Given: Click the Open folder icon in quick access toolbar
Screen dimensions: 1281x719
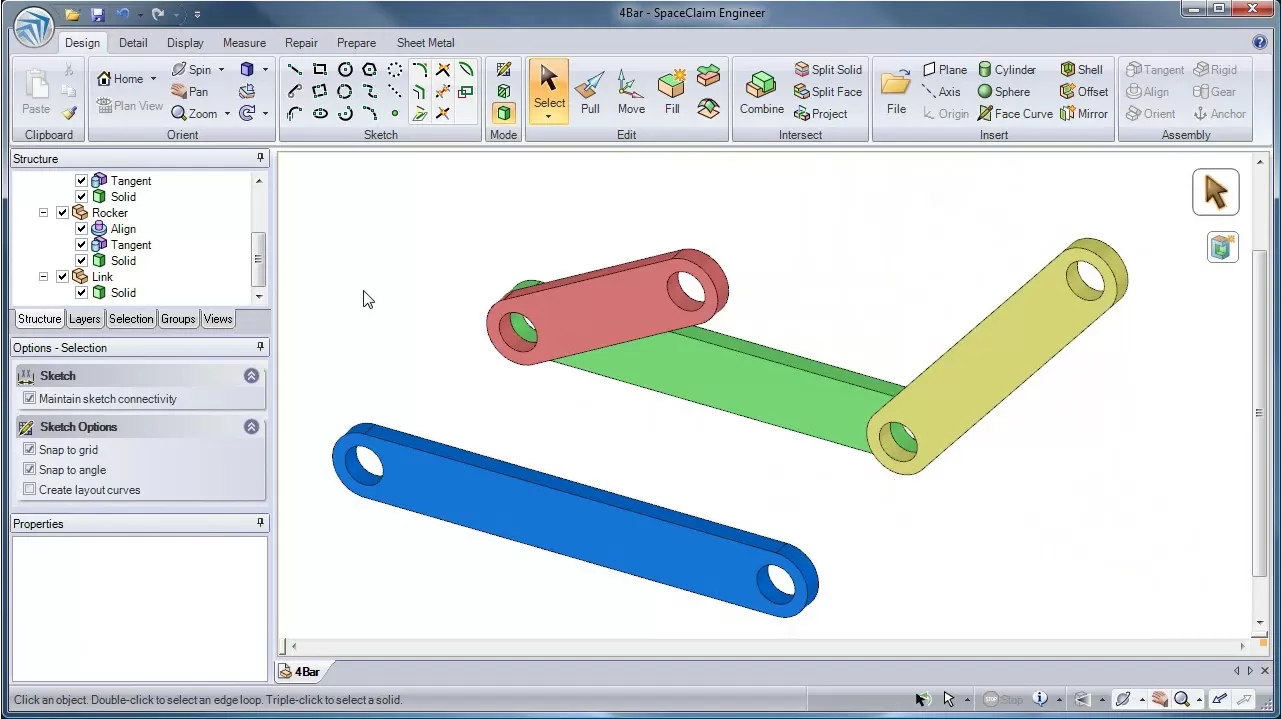Looking at the screenshot, I should [x=73, y=15].
